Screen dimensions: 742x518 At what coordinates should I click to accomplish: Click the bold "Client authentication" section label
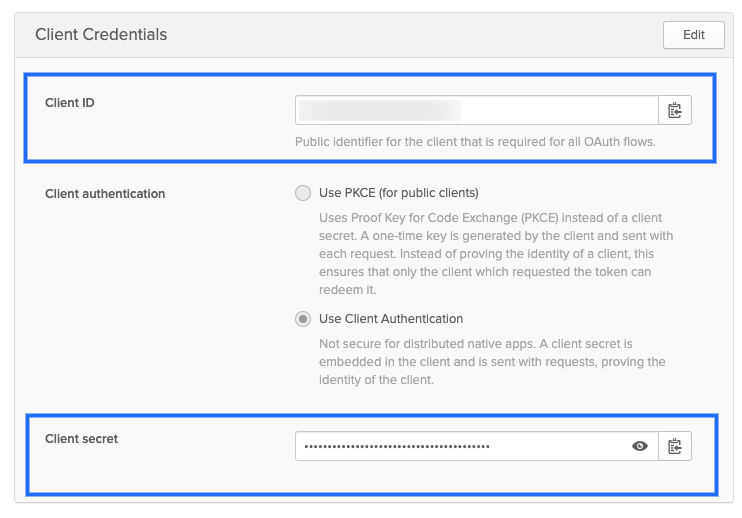coord(105,194)
